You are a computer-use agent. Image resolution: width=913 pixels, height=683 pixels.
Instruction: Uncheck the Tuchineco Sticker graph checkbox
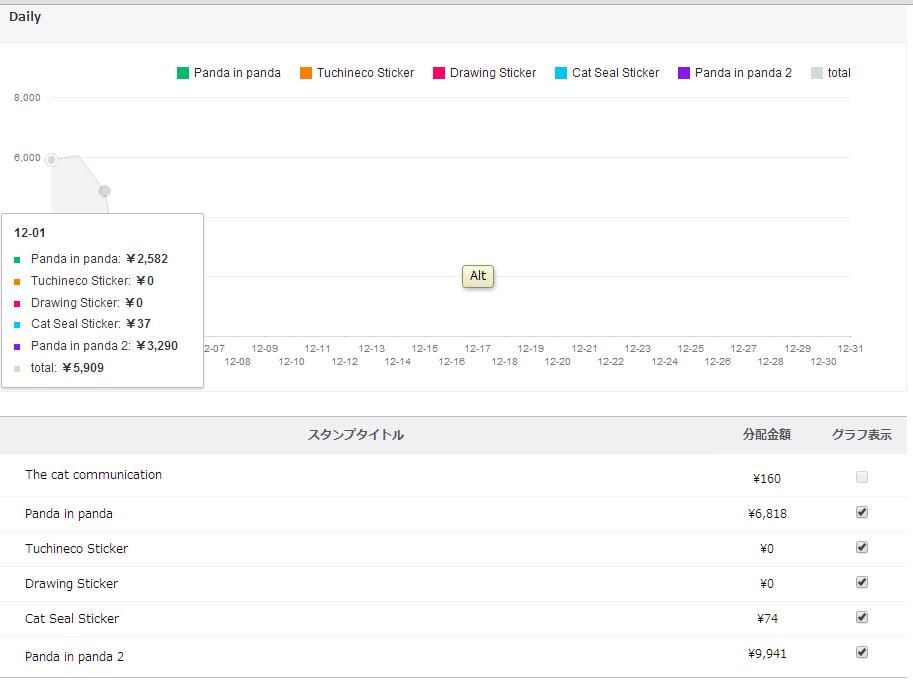[862, 547]
